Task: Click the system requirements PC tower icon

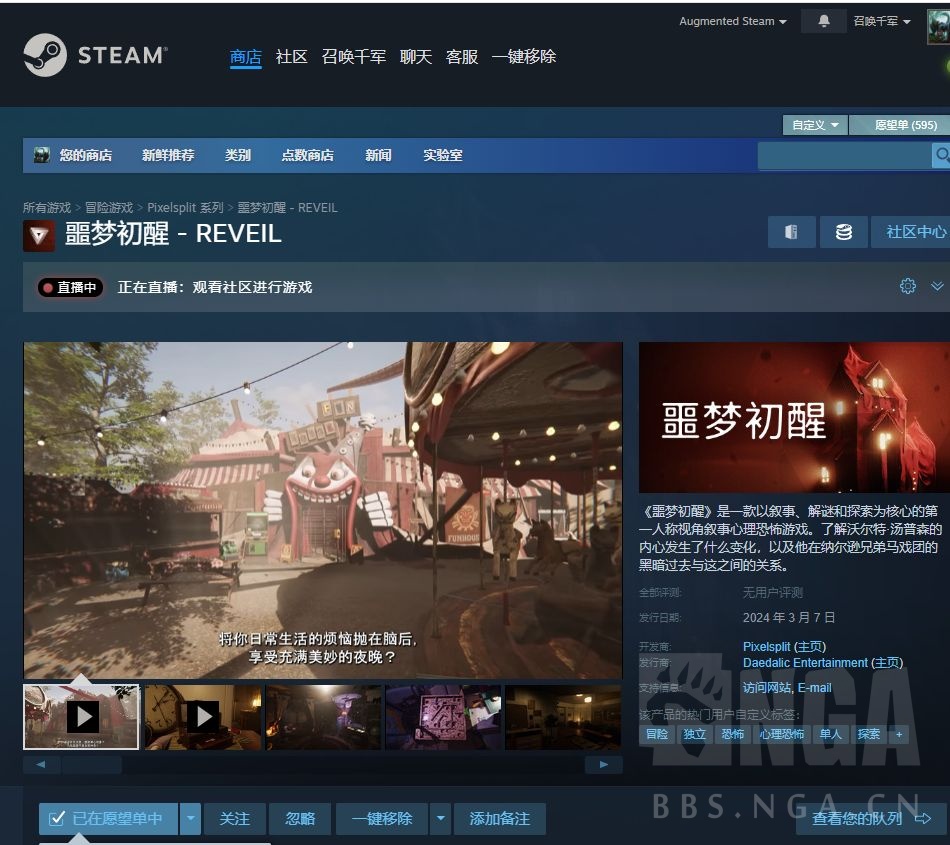Action: [x=791, y=231]
